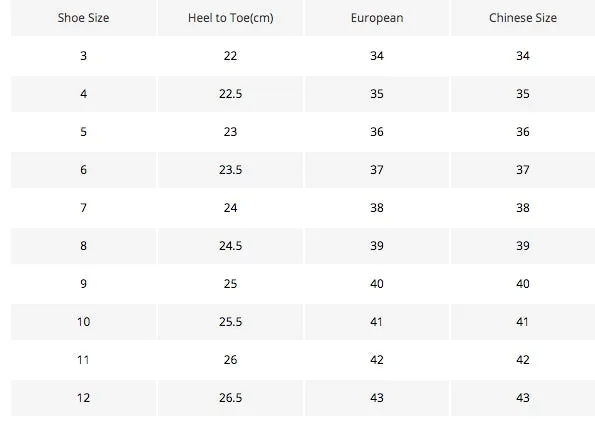Click Chinese size 37 cell
Screen dimensions: 595x421
tap(523, 170)
